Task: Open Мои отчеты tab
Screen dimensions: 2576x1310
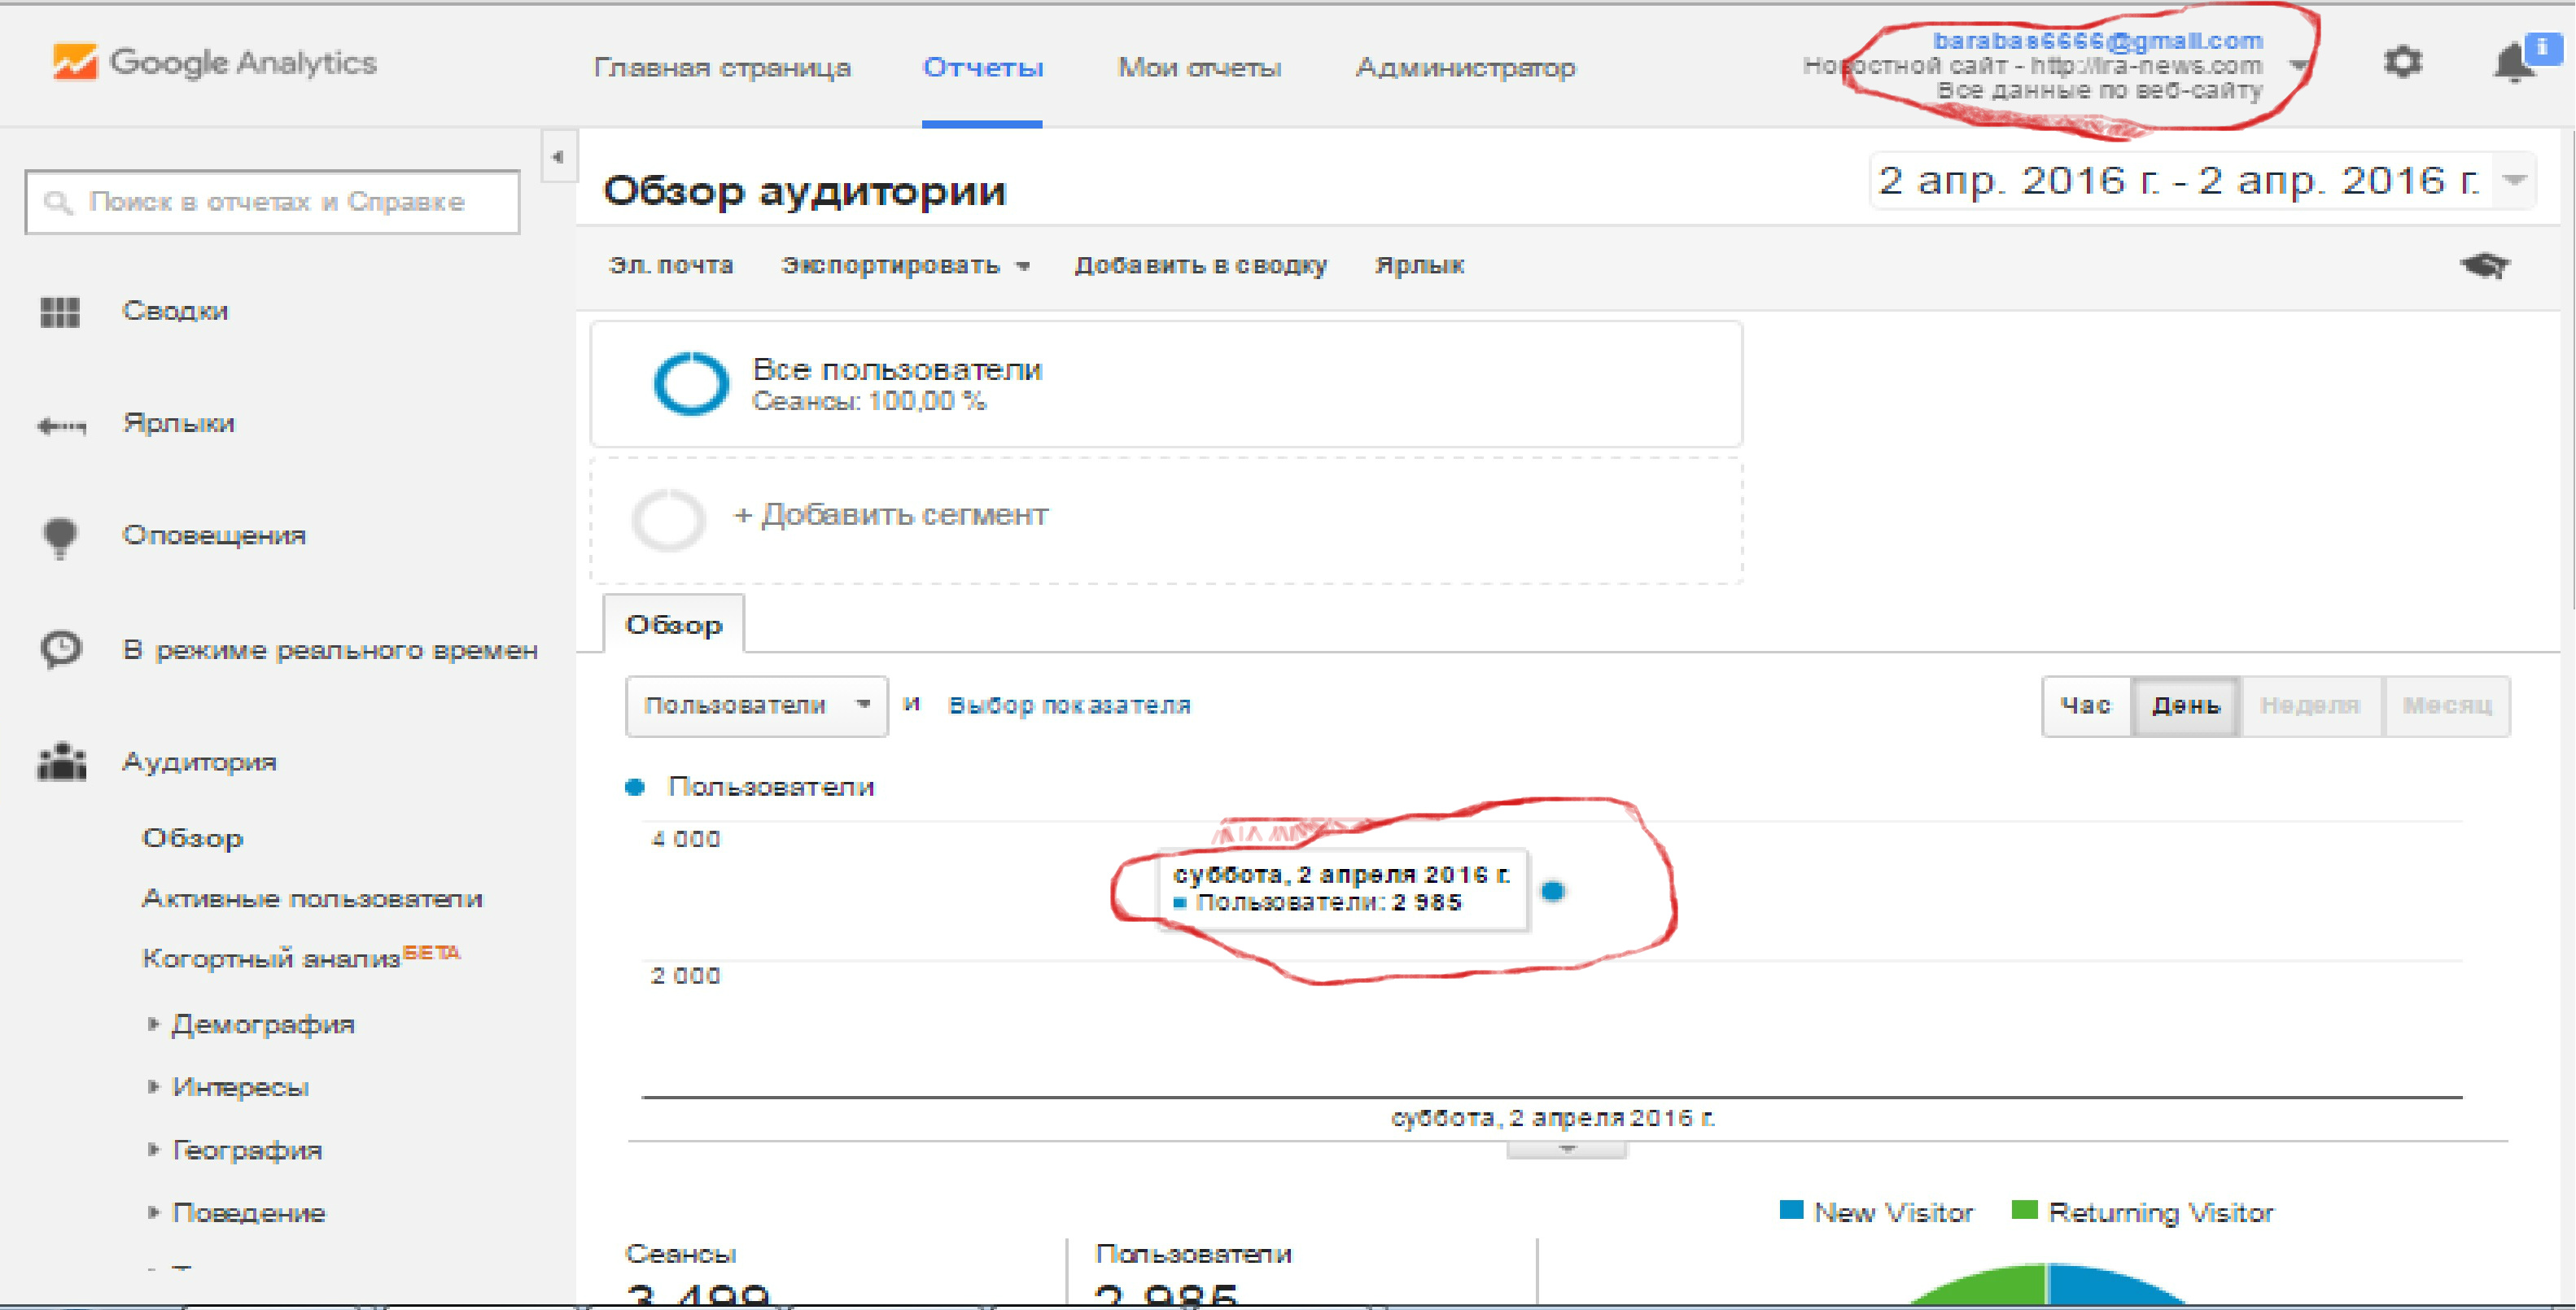Action: tap(1199, 68)
